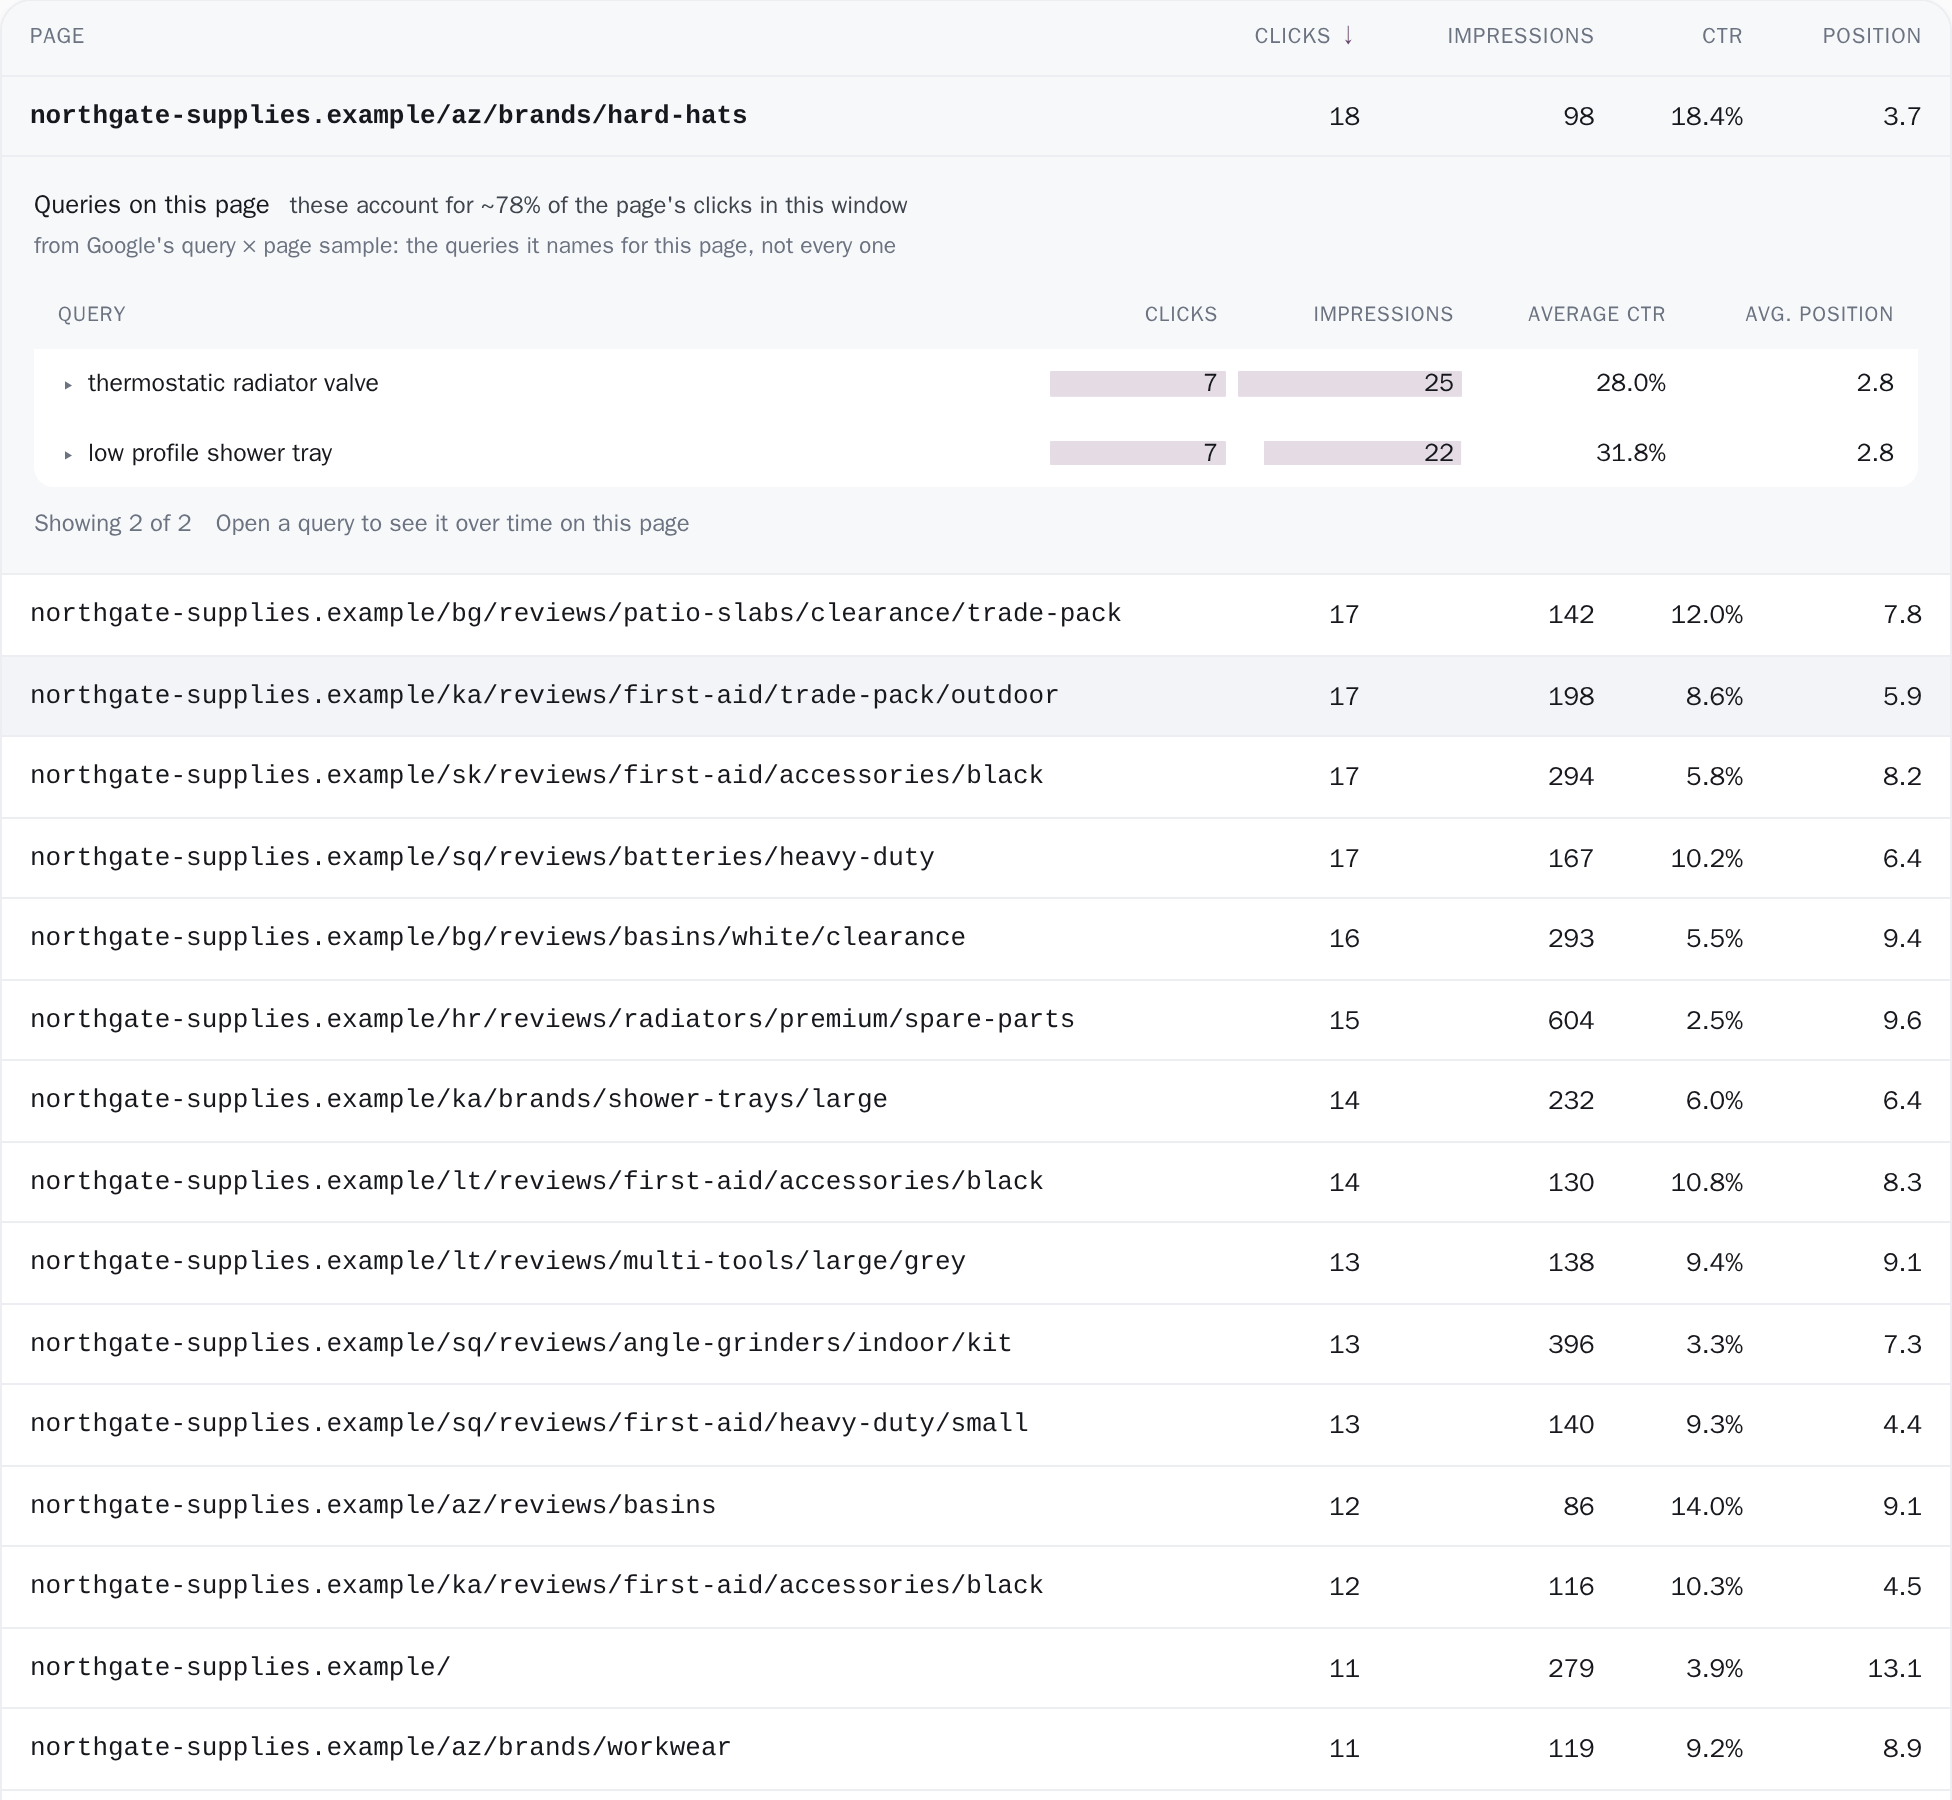Expand the low profile shower tray query

pos(976,453)
